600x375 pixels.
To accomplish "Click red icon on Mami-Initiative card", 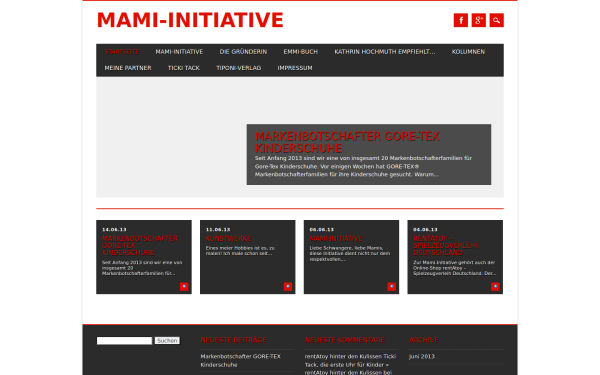I will [391, 286].
